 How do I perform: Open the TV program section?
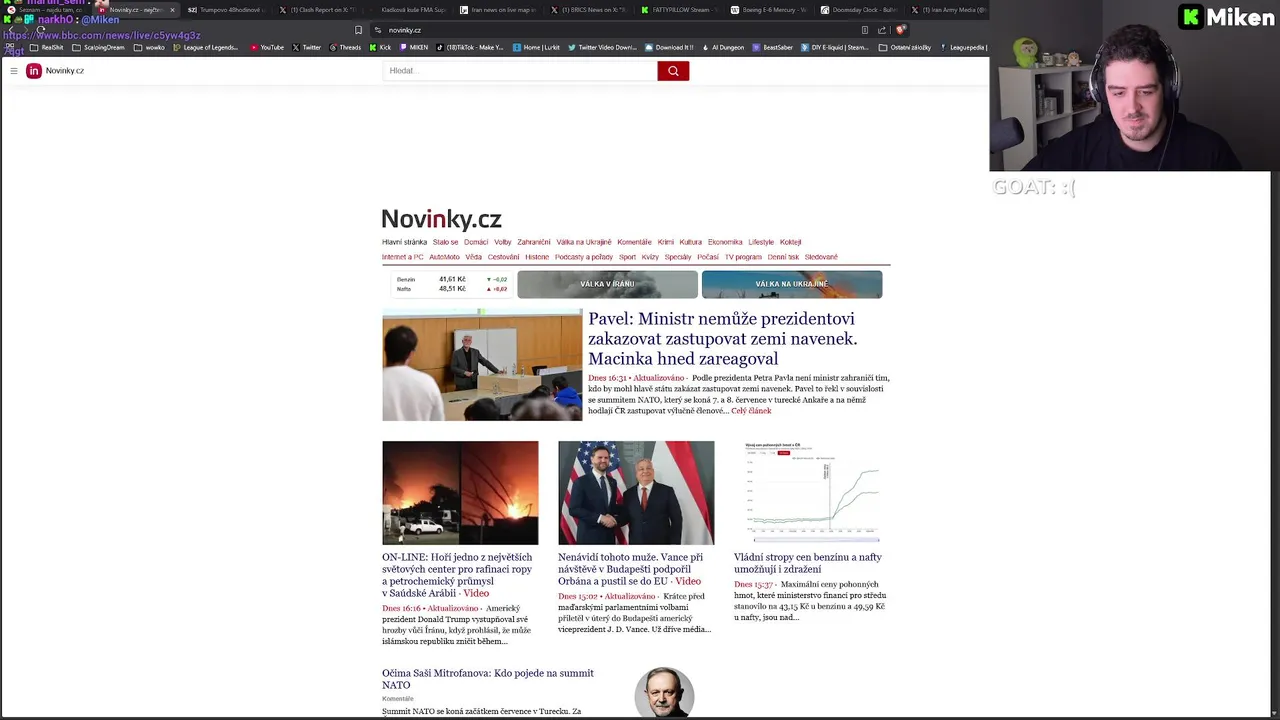(x=743, y=257)
